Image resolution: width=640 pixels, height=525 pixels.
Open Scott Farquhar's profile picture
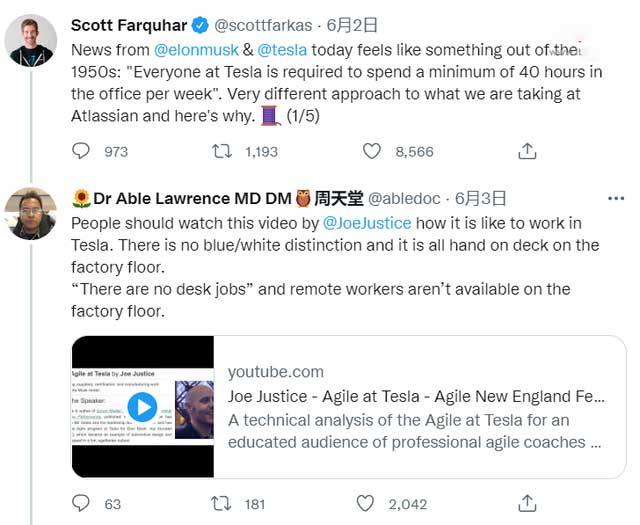(x=30, y=41)
